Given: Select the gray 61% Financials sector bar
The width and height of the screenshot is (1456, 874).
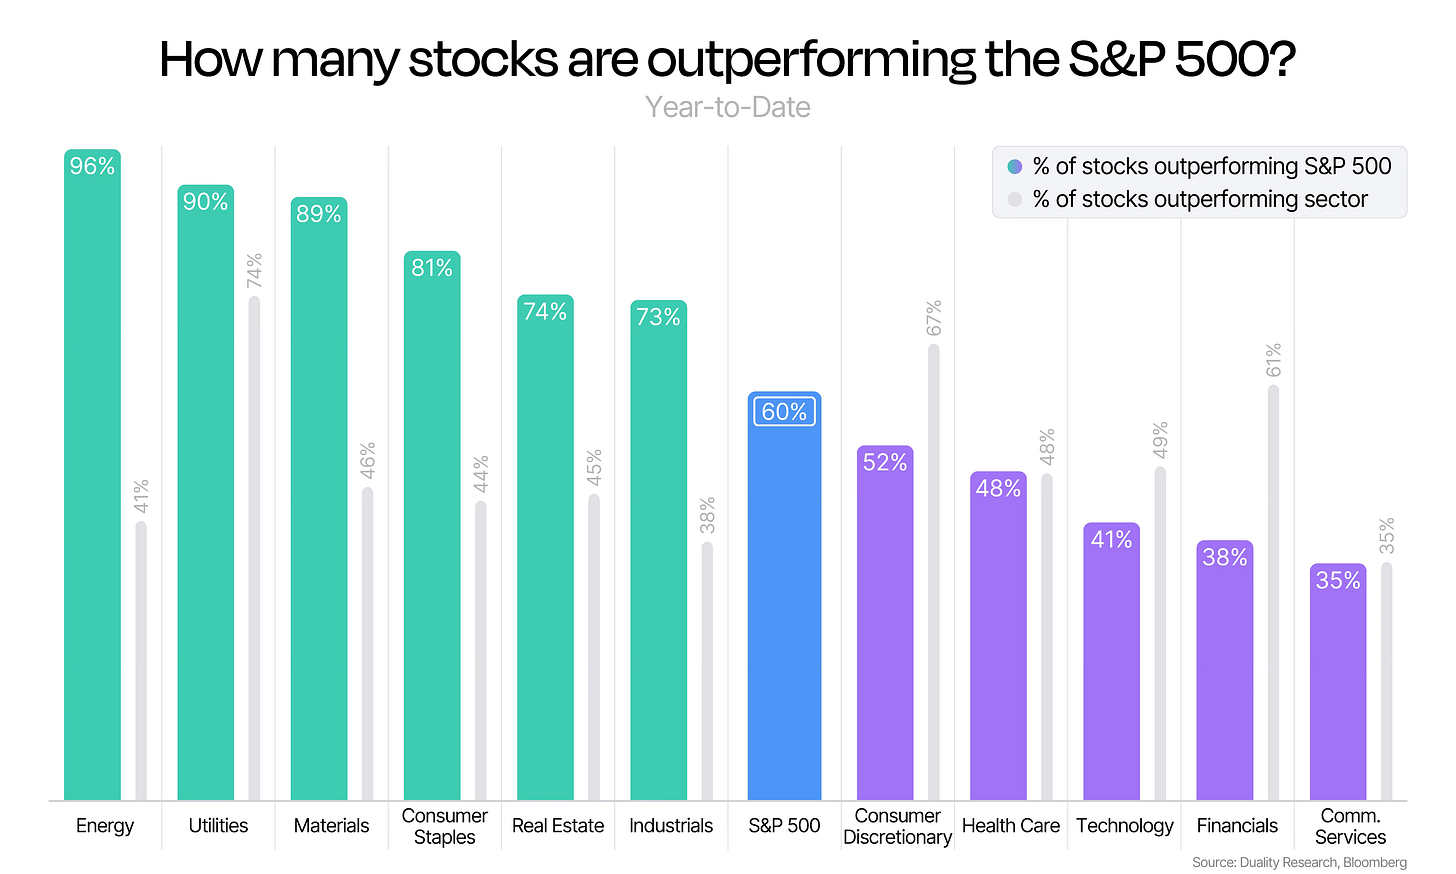Looking at the screenshot, I should tap(1274, 593).
